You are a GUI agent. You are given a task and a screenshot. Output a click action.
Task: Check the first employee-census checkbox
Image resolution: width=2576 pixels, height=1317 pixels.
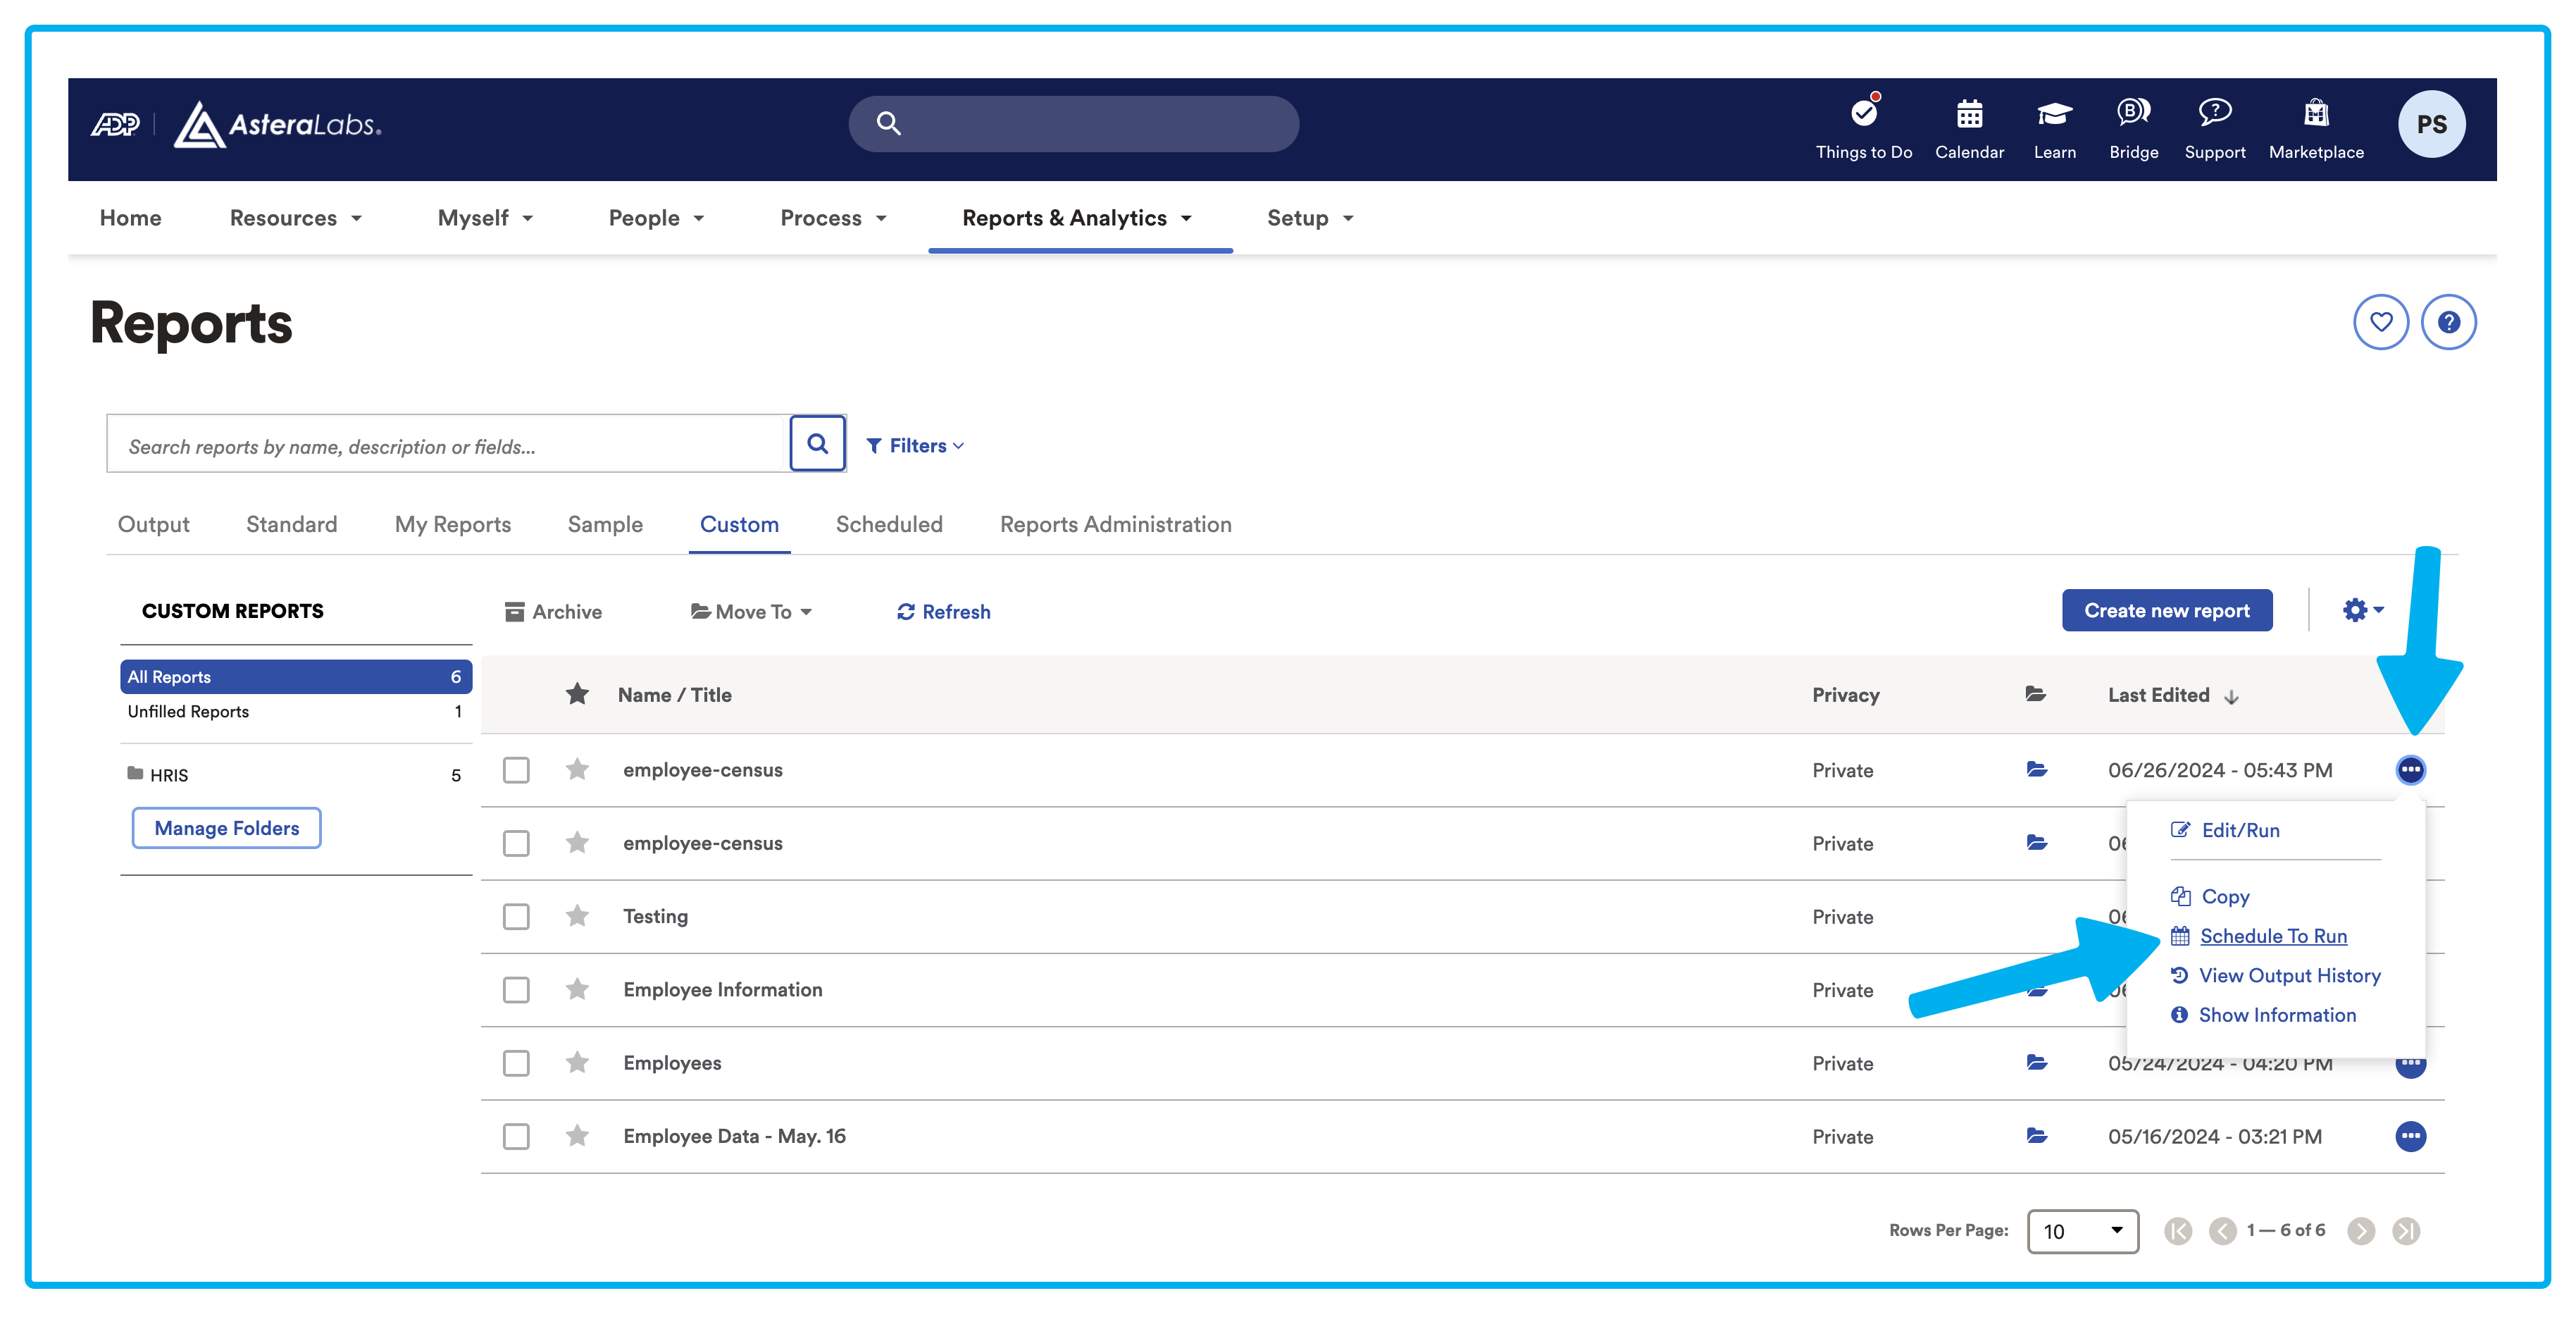click(x=516, y=770)
